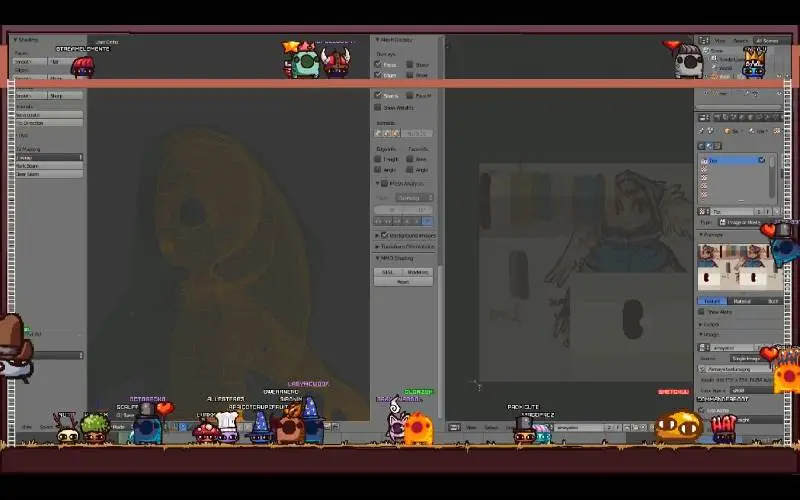The image size is (800, 500).
Task: Toggle the Faces overlay checkbox
Action: [378, 65]
